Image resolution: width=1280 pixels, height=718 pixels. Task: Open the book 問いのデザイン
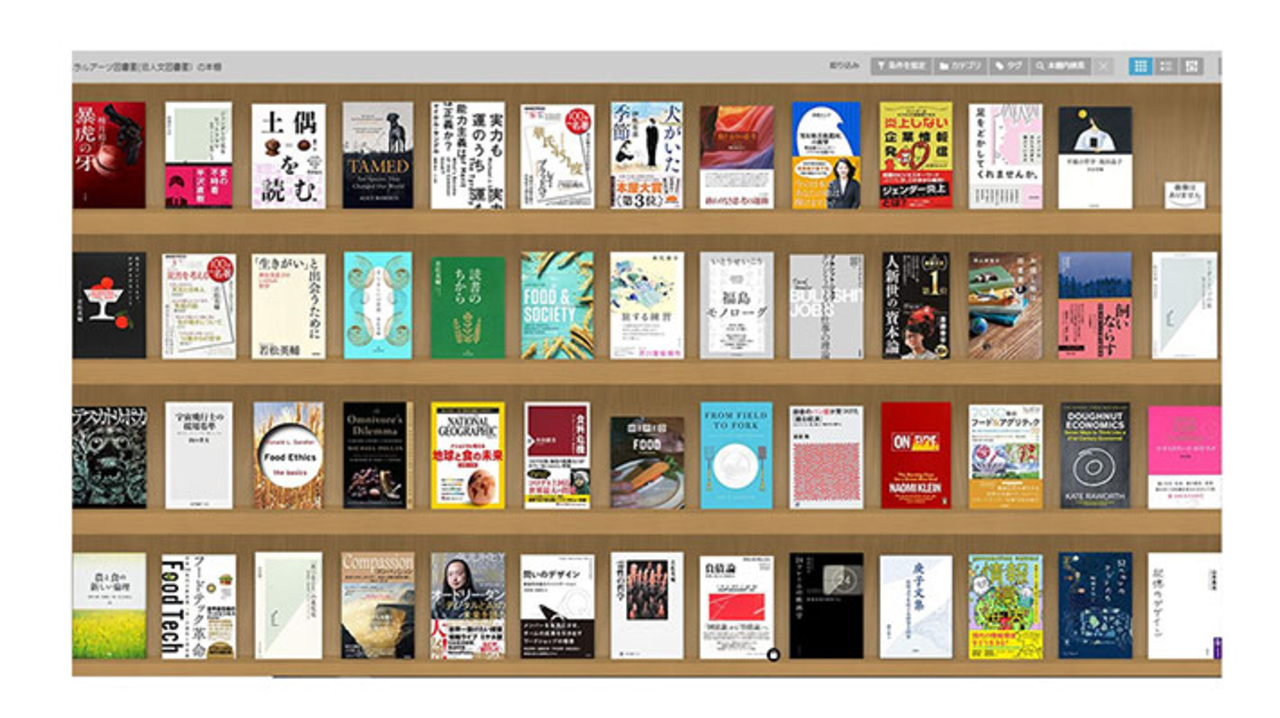tap(557, 606)
